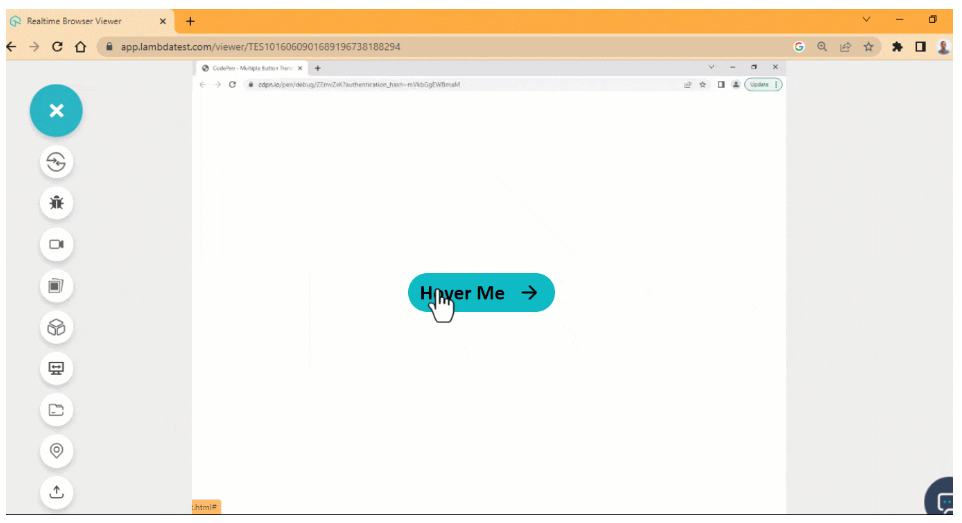Screen dimensions: 962x523
Task: Open a new tab in outer browser
Action: coord(190,21)
